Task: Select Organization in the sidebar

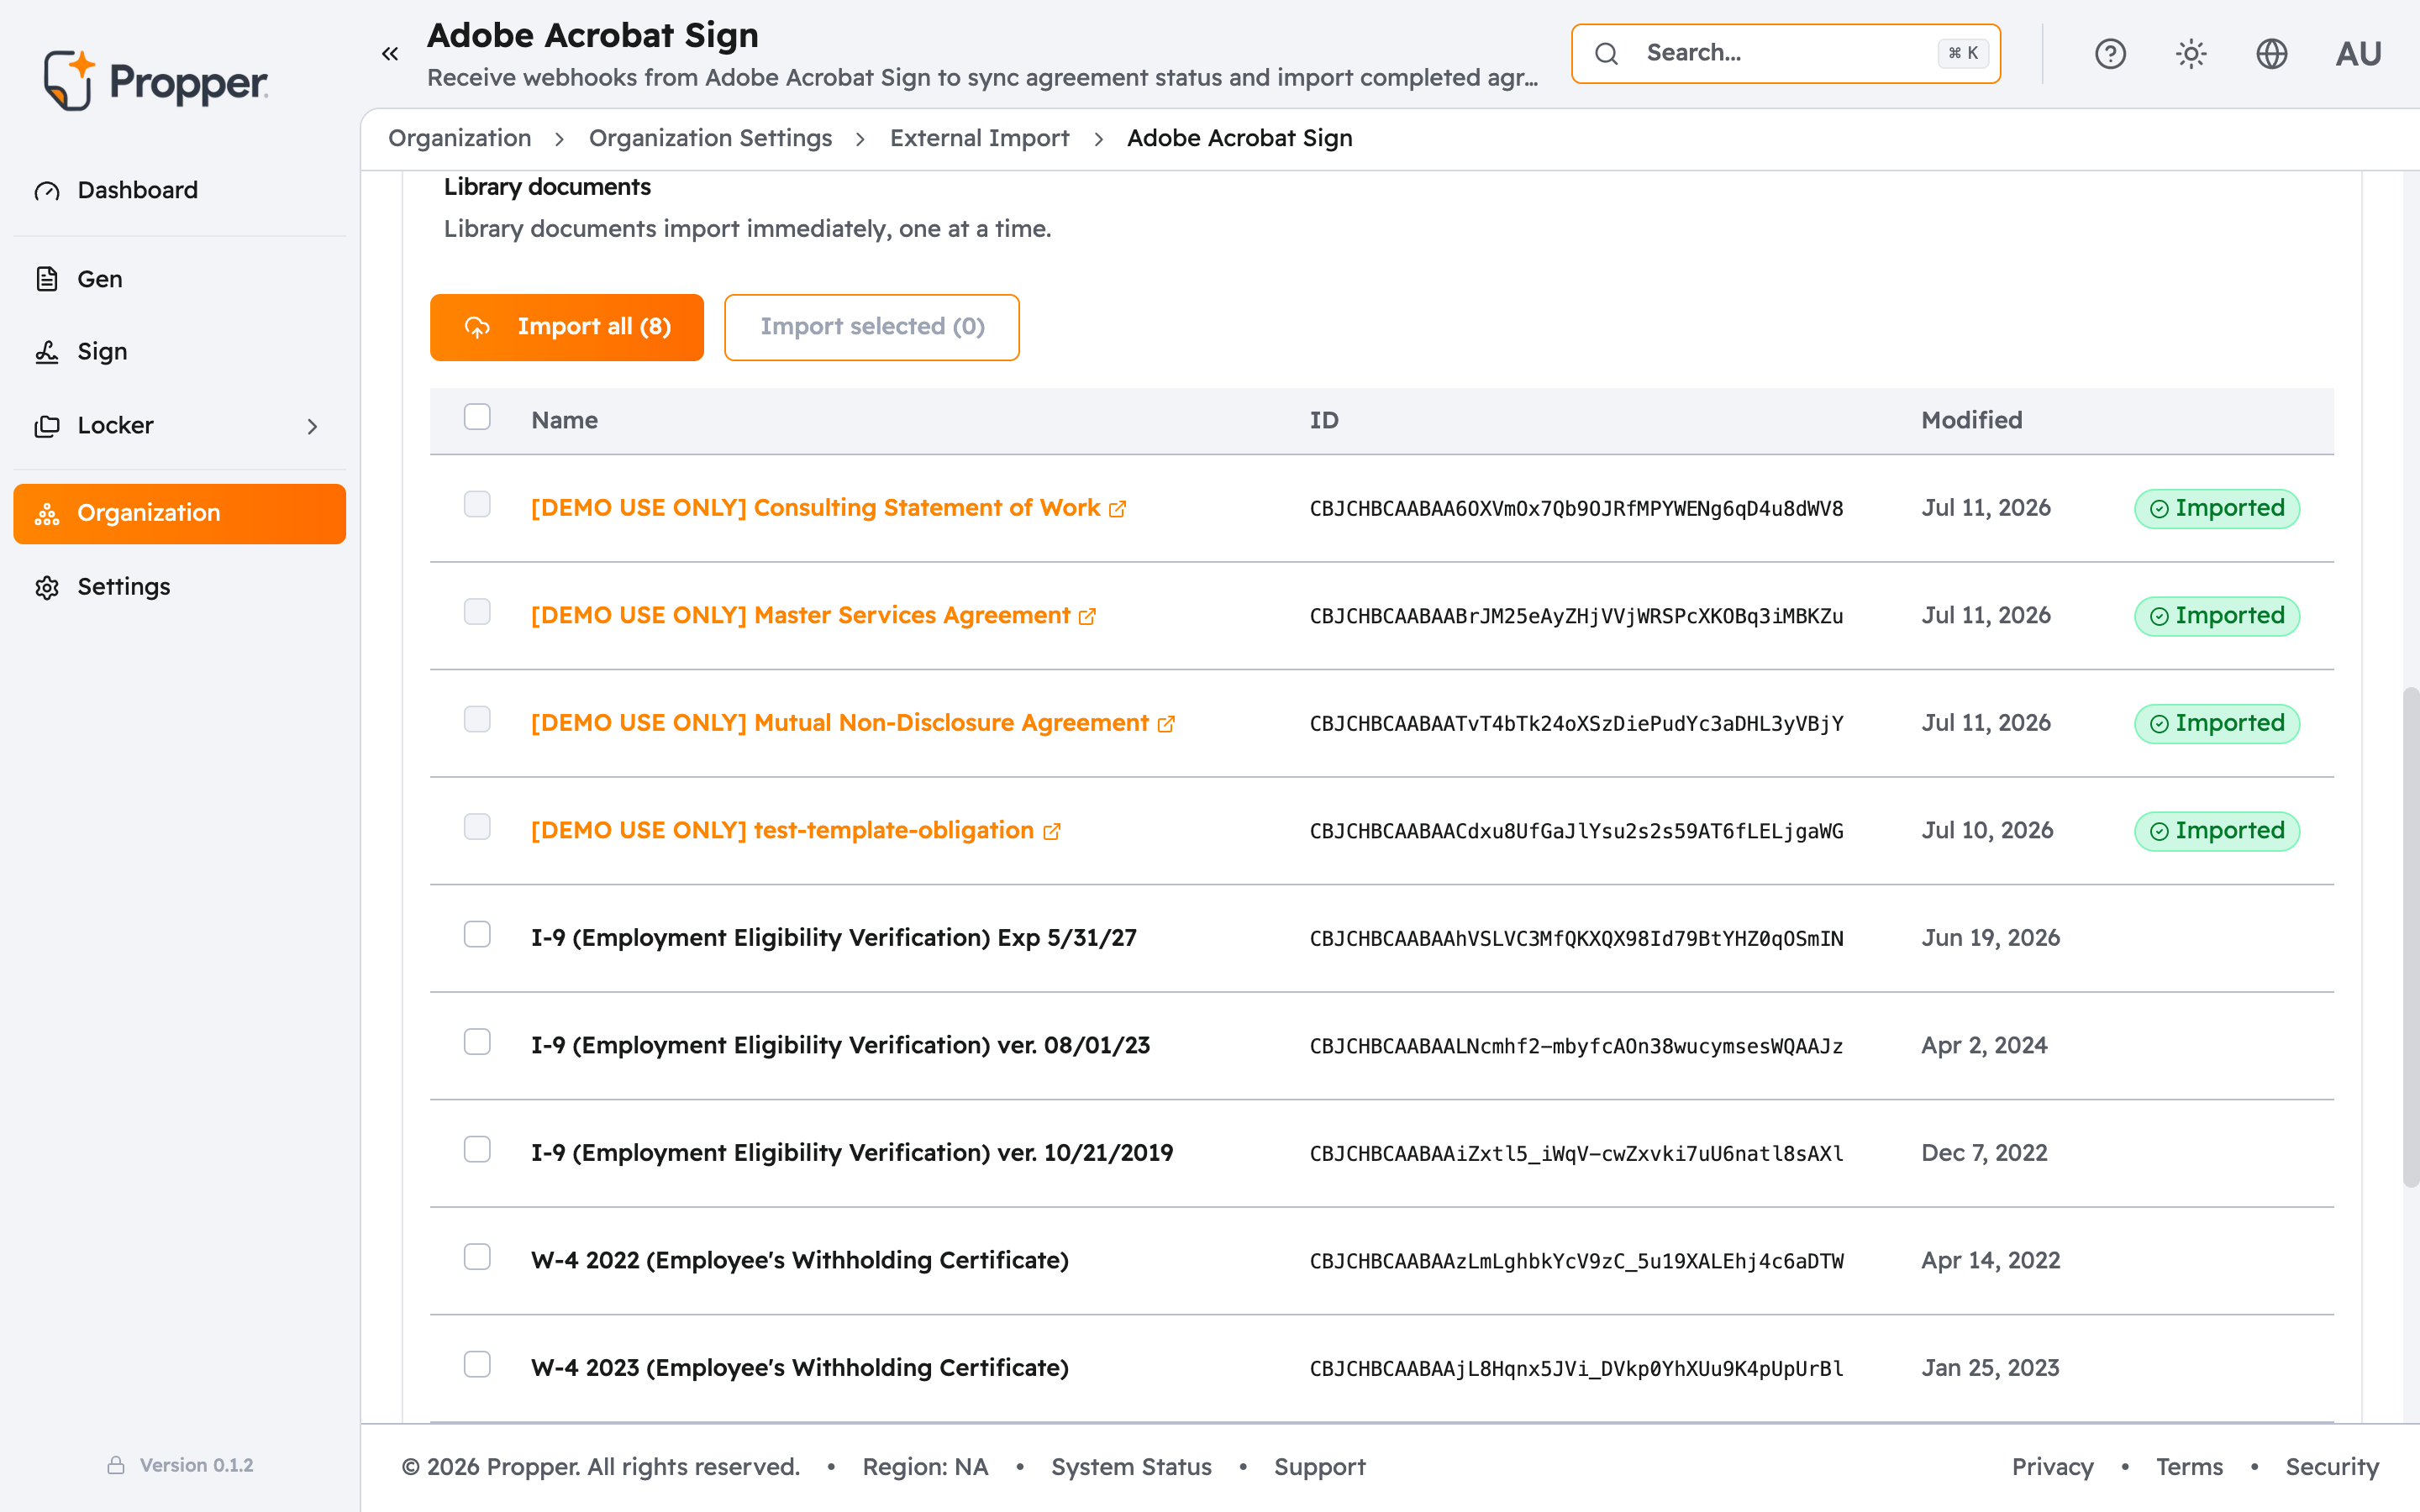Action: pos(180,514)
